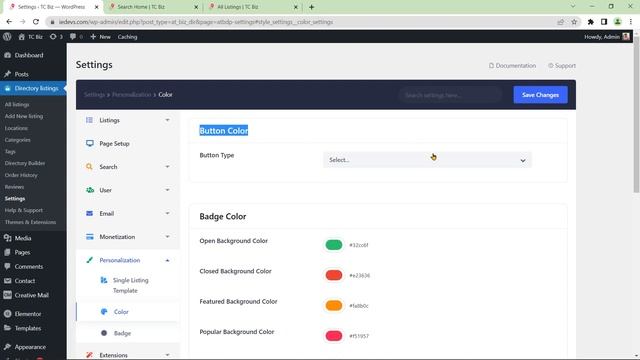640x360 pixels.
Task: Click the Single Listing Template icon
Action: click(x=104, y=280)
